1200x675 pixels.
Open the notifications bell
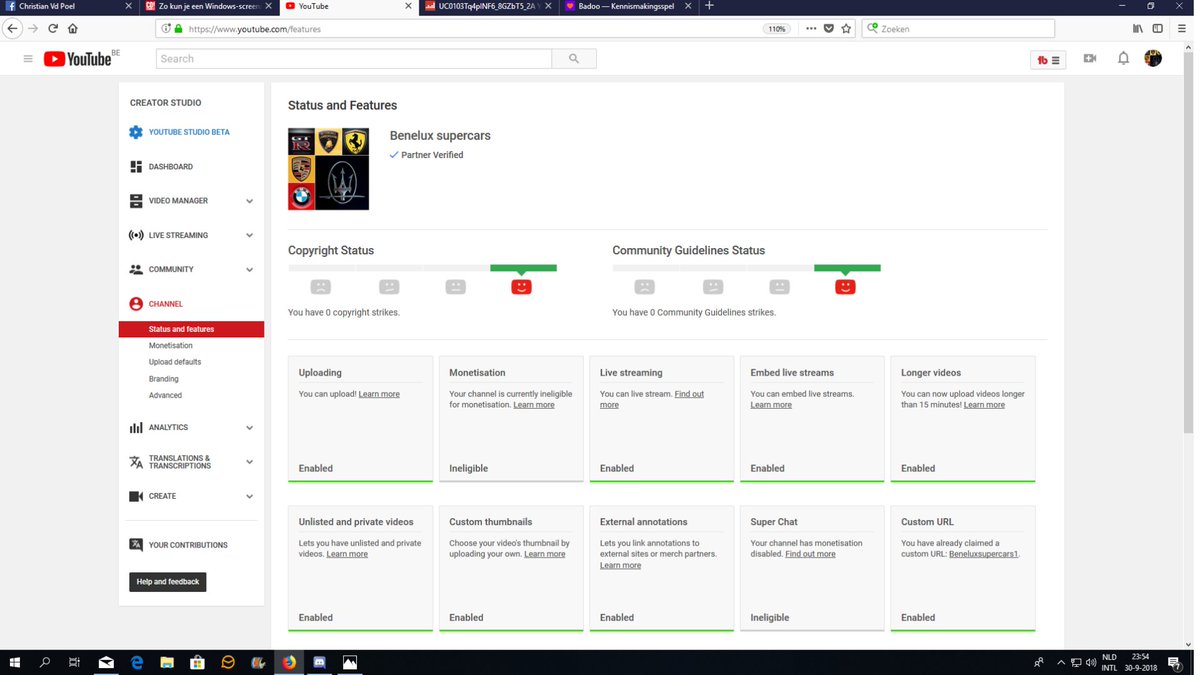point(1123,59)
